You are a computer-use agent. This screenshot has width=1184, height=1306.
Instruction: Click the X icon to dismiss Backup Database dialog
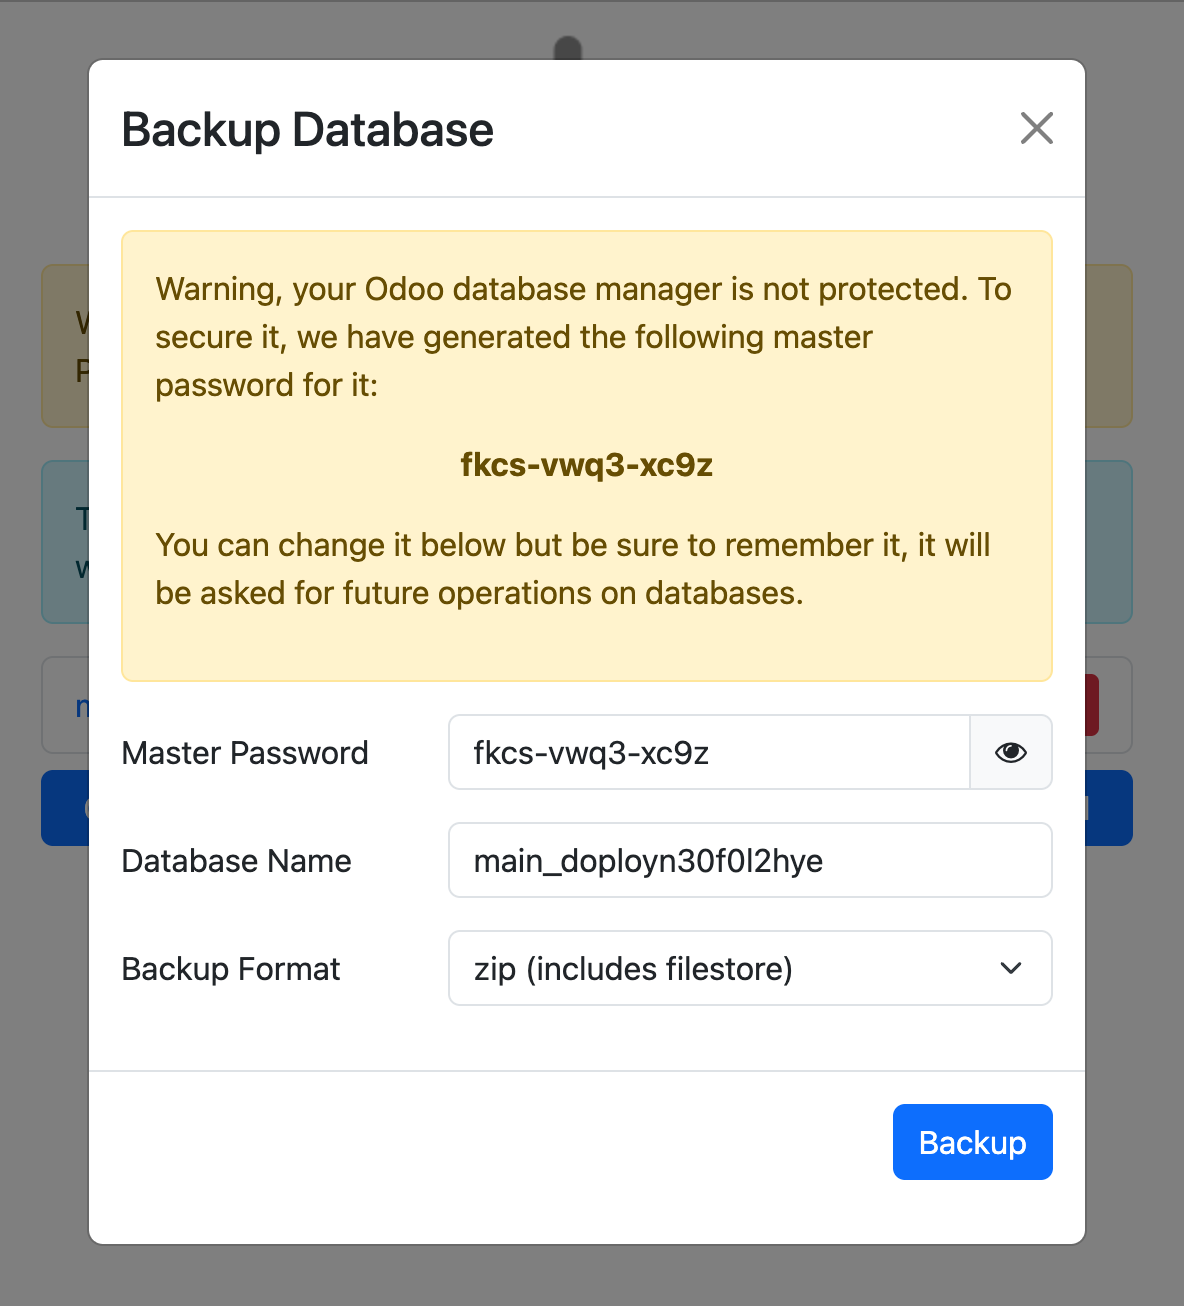pyautogui.click(x=1036, y=129)
